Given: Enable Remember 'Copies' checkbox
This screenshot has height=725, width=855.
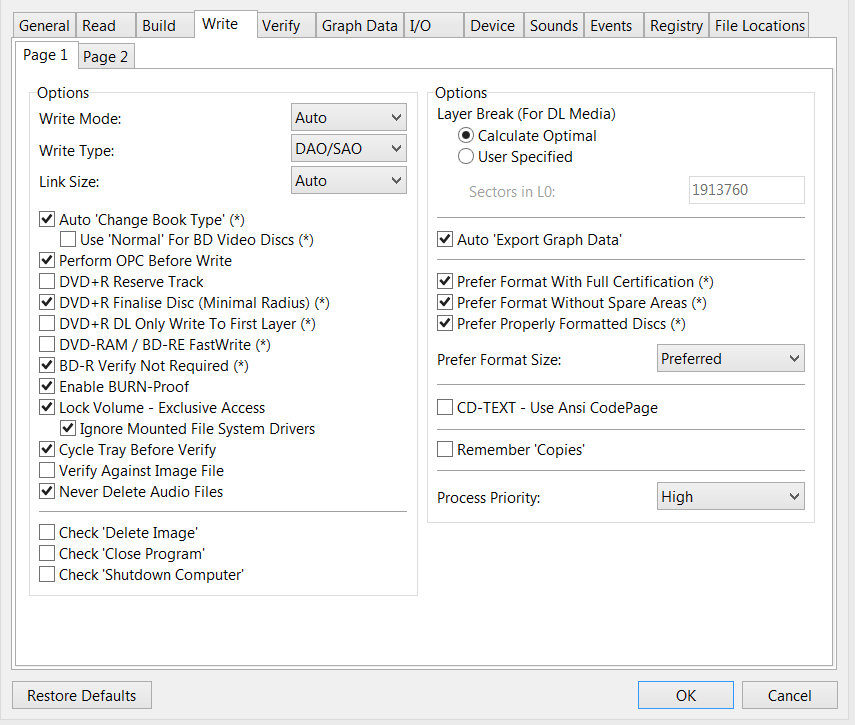Looking at the screenshot, I should pyautogui.click(x=445, y=450).
